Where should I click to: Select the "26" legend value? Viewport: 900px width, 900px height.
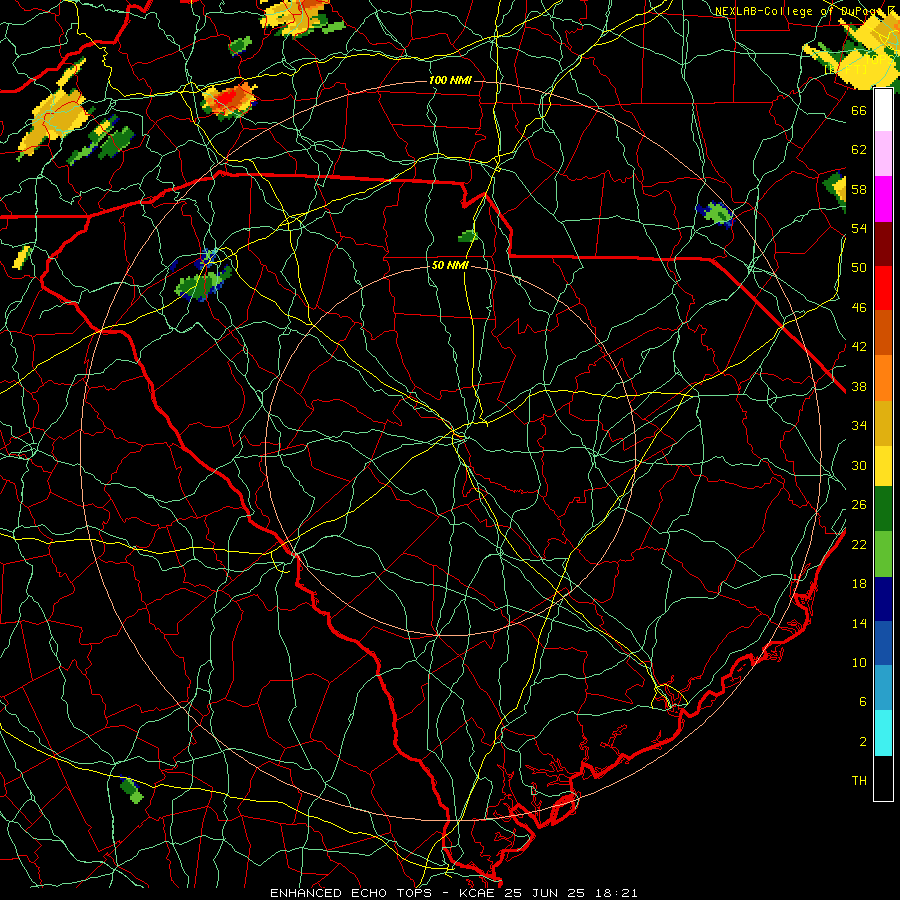[859, 505]
